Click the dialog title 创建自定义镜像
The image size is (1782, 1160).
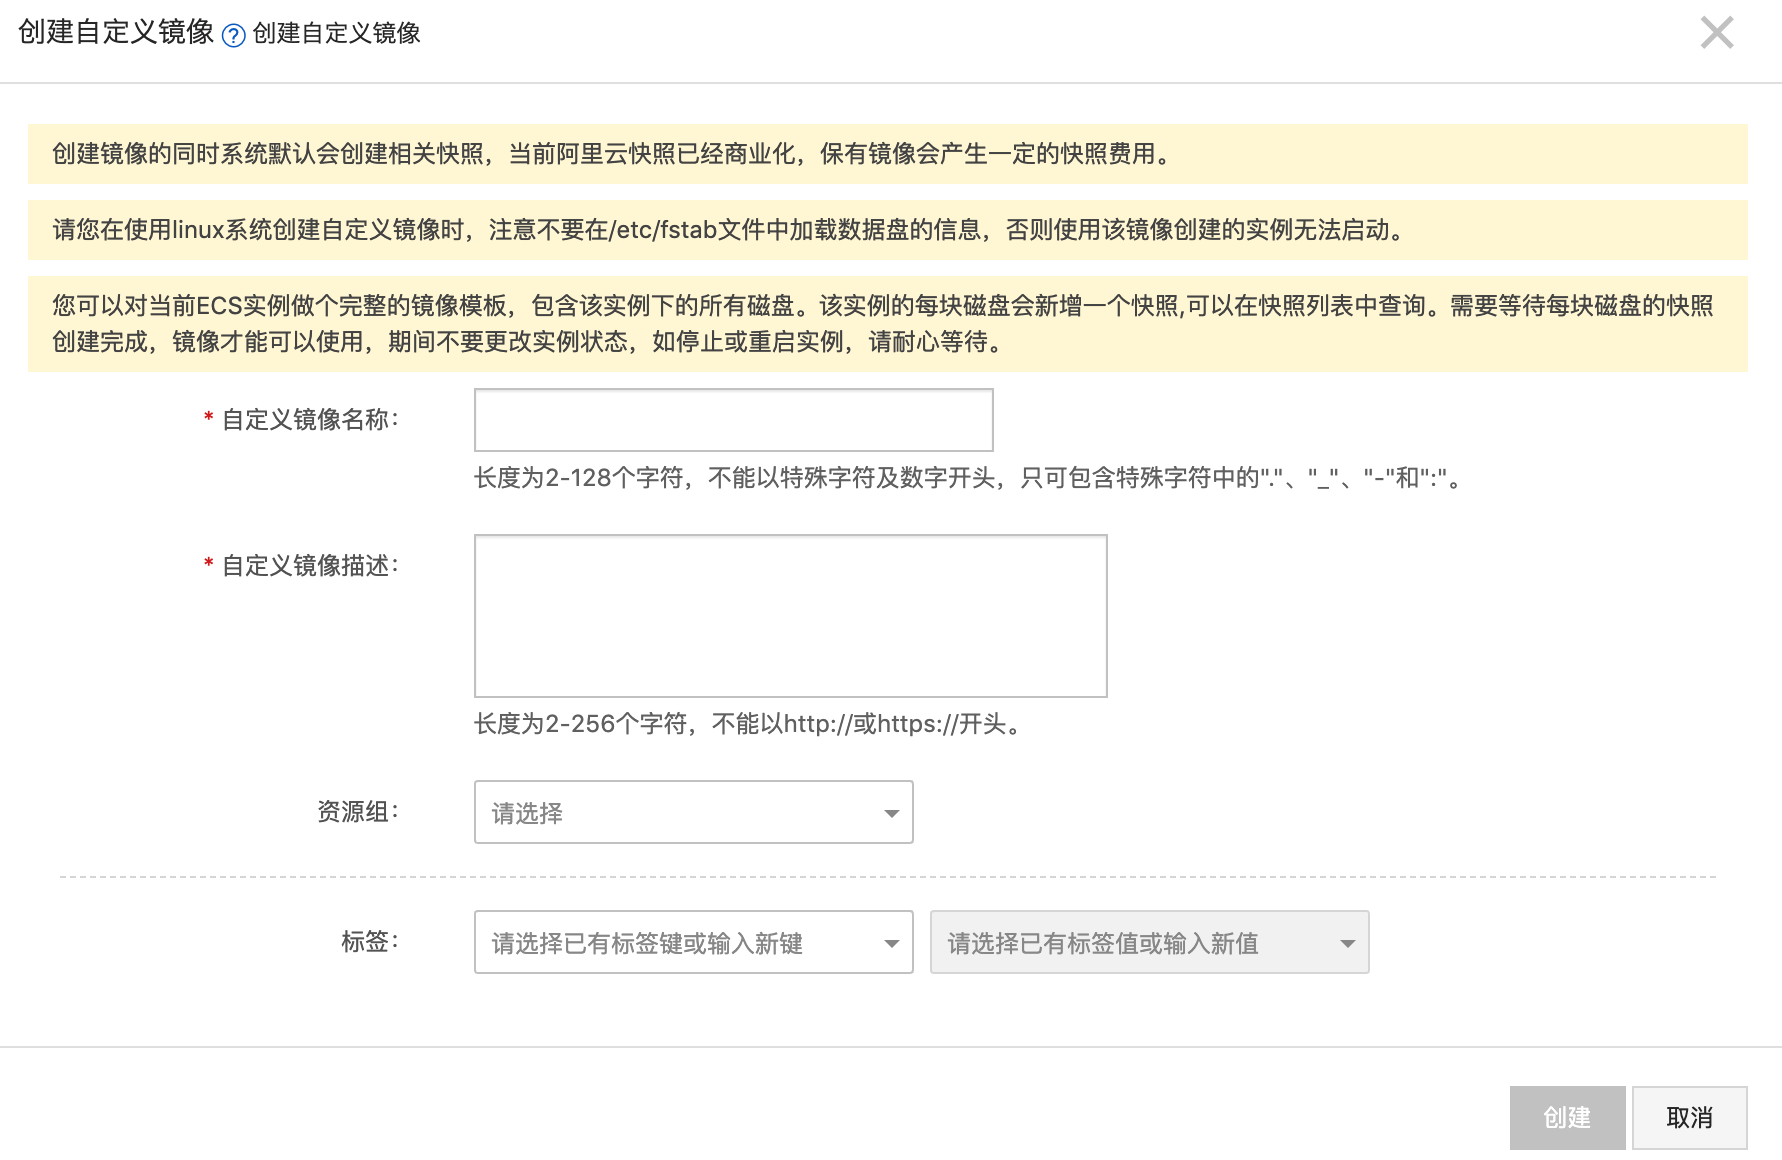[x=116, y=33]
